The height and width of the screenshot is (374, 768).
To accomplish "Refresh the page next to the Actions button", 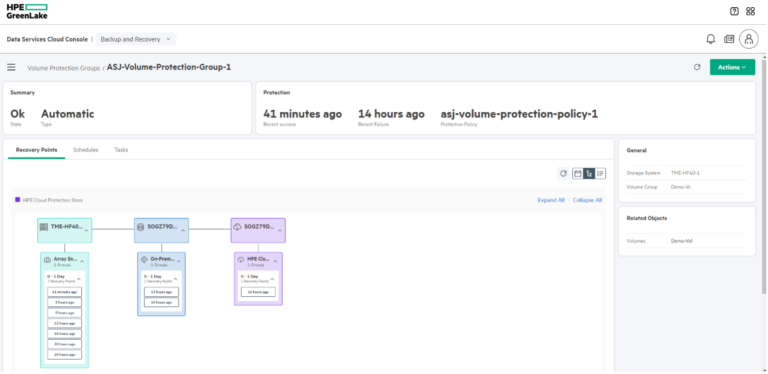I will 697,68.
